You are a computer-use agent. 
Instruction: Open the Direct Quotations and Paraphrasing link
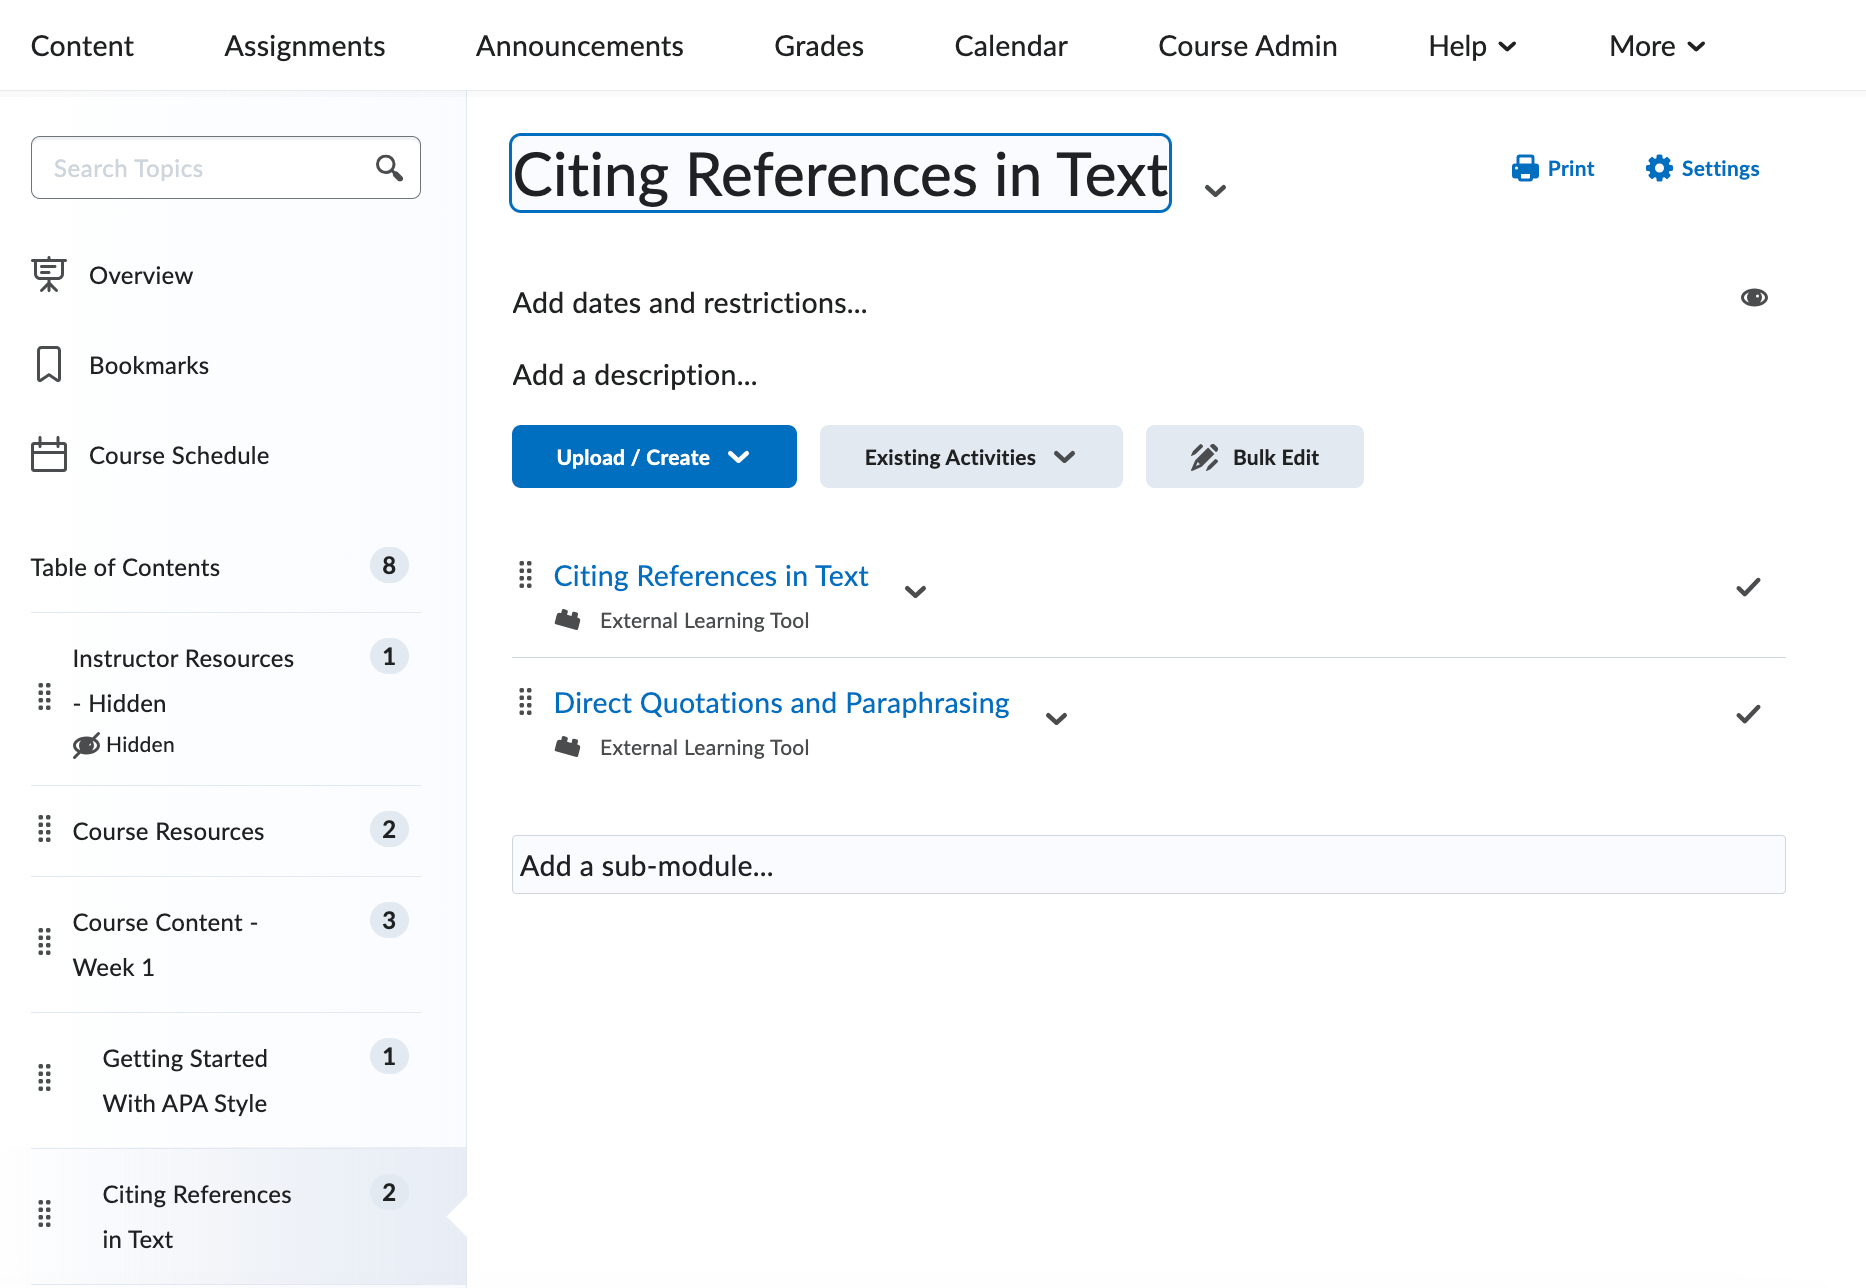point(782,703)
